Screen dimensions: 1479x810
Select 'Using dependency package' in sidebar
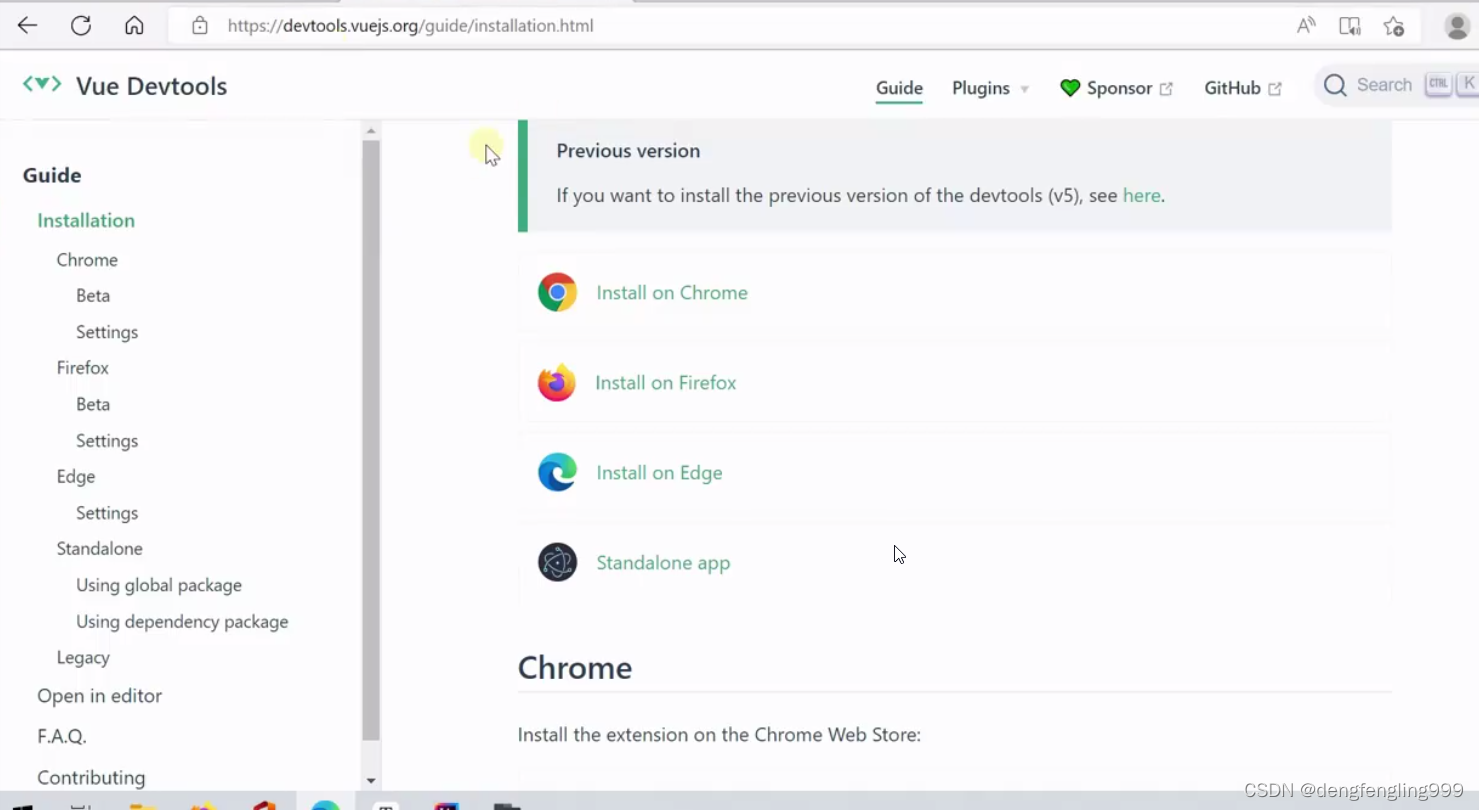(x=182, y=622)
